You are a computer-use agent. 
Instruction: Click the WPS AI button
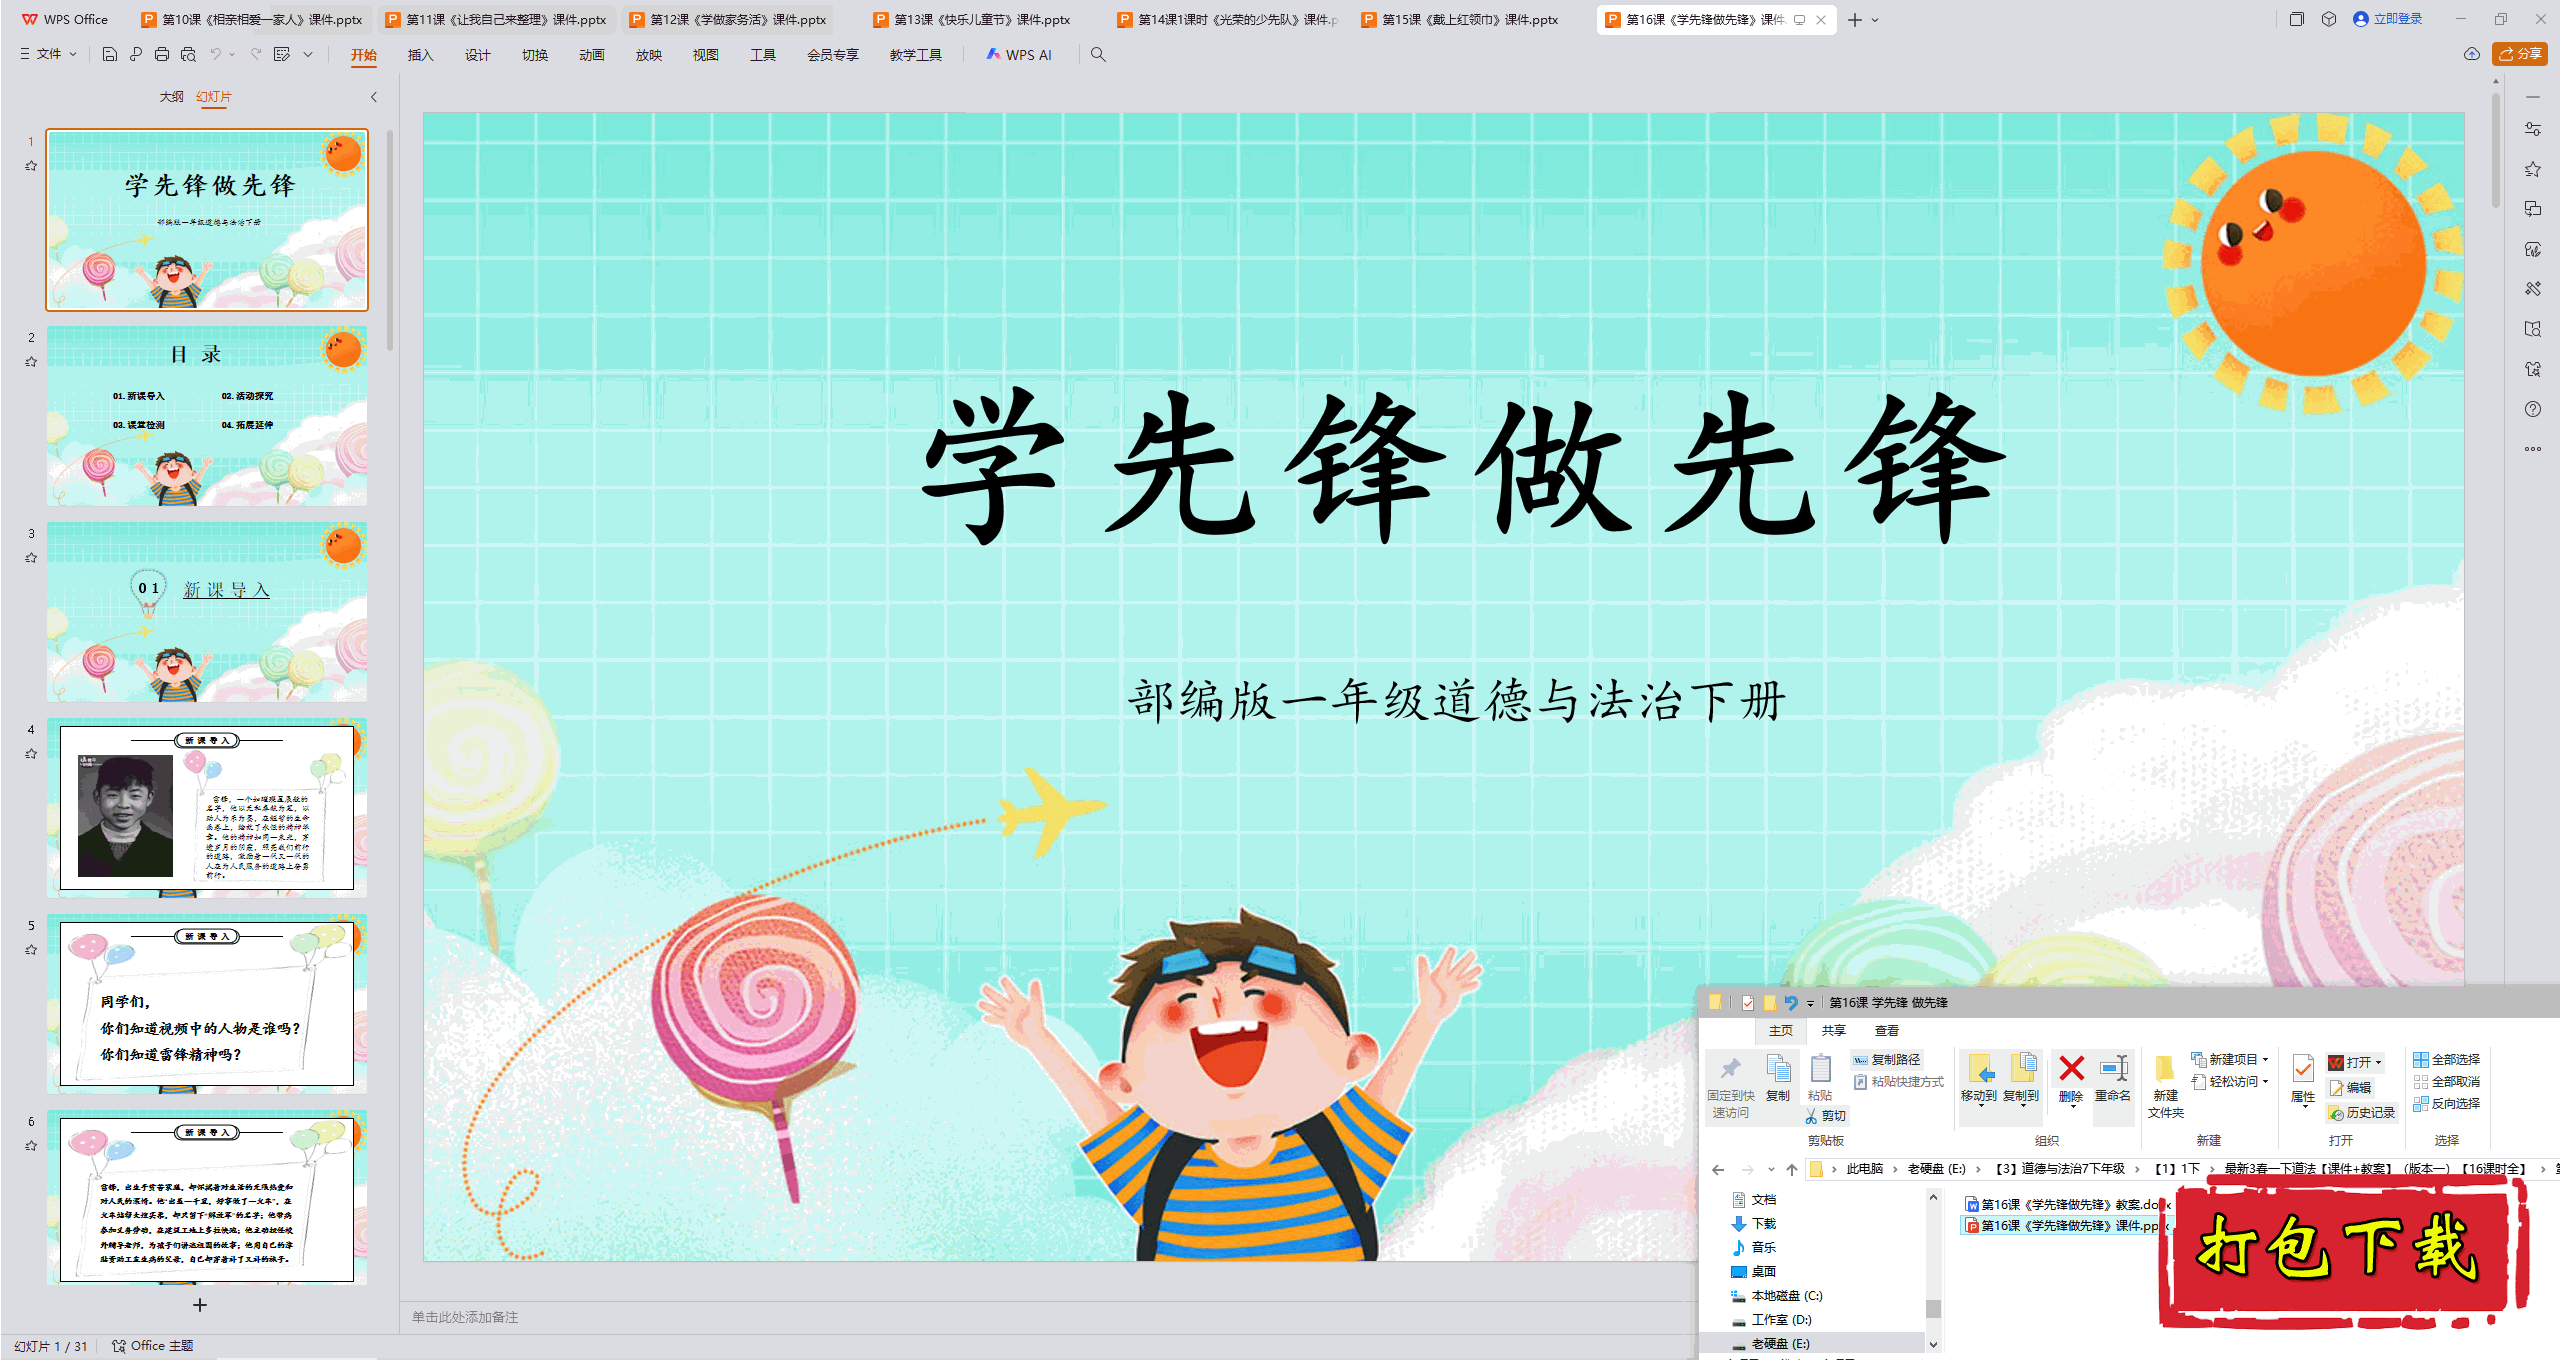pyautogui.click(x=1019, y=55)
